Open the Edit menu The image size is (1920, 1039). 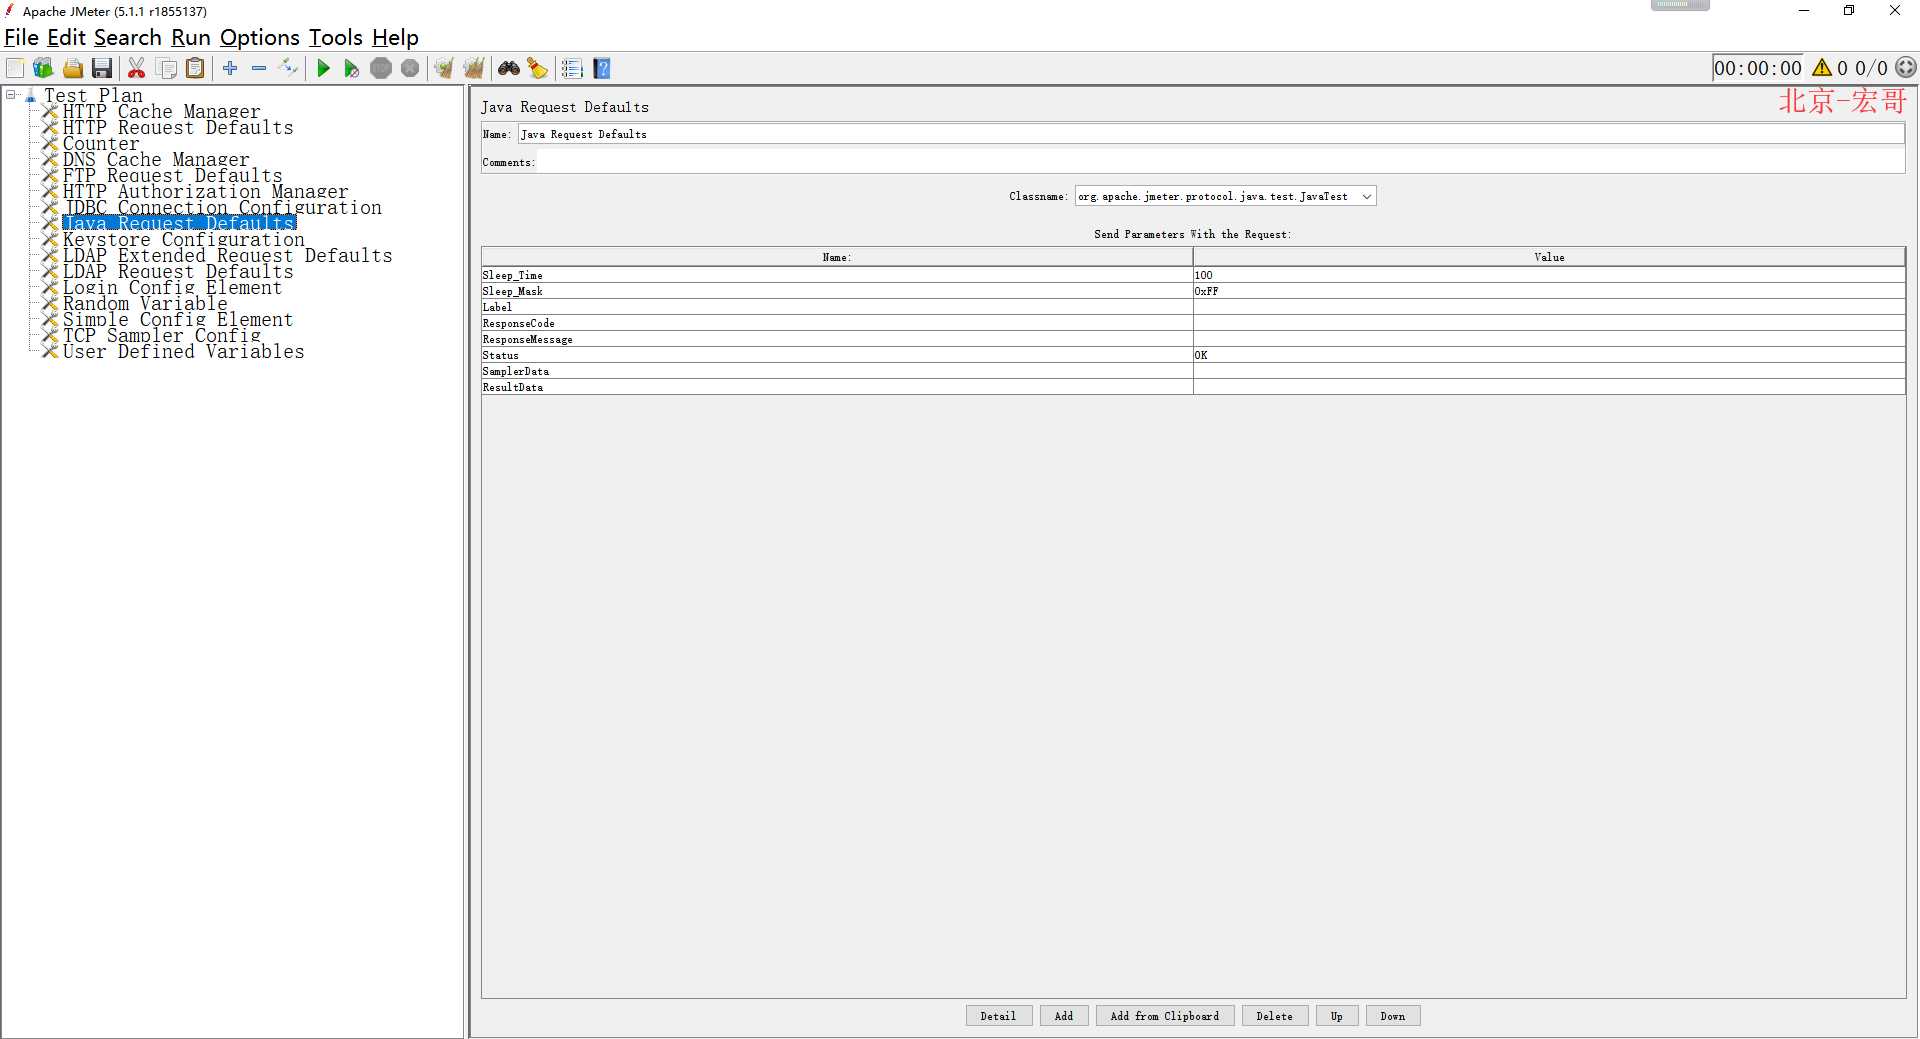click(67, 38)
